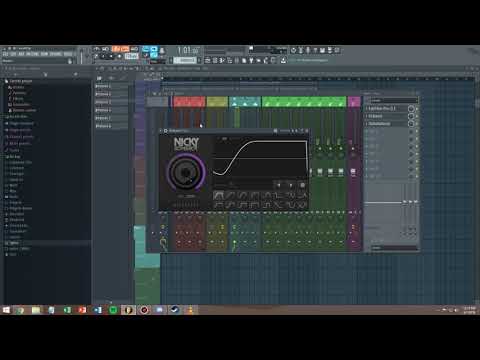This screenshot has width=480, height=360.
Task: Select the last curve shape in Kickstart's bottom row
Action: 302,205
